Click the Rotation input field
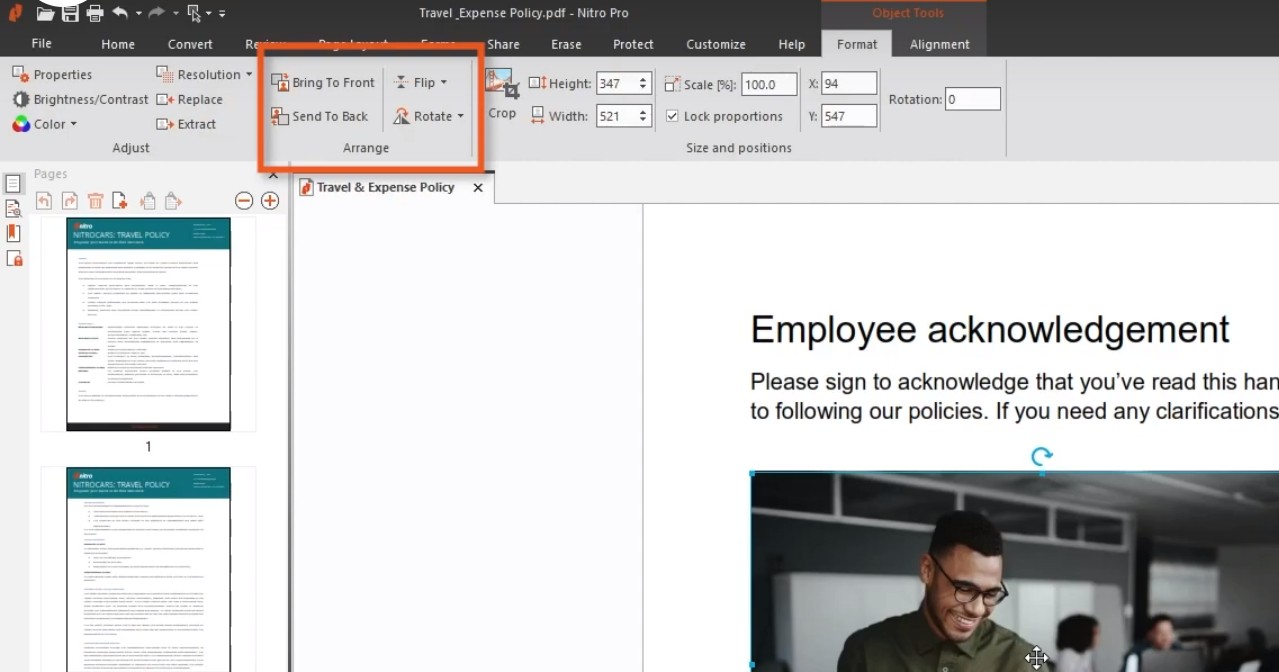The image size is (1279, 672). point(972,99)
